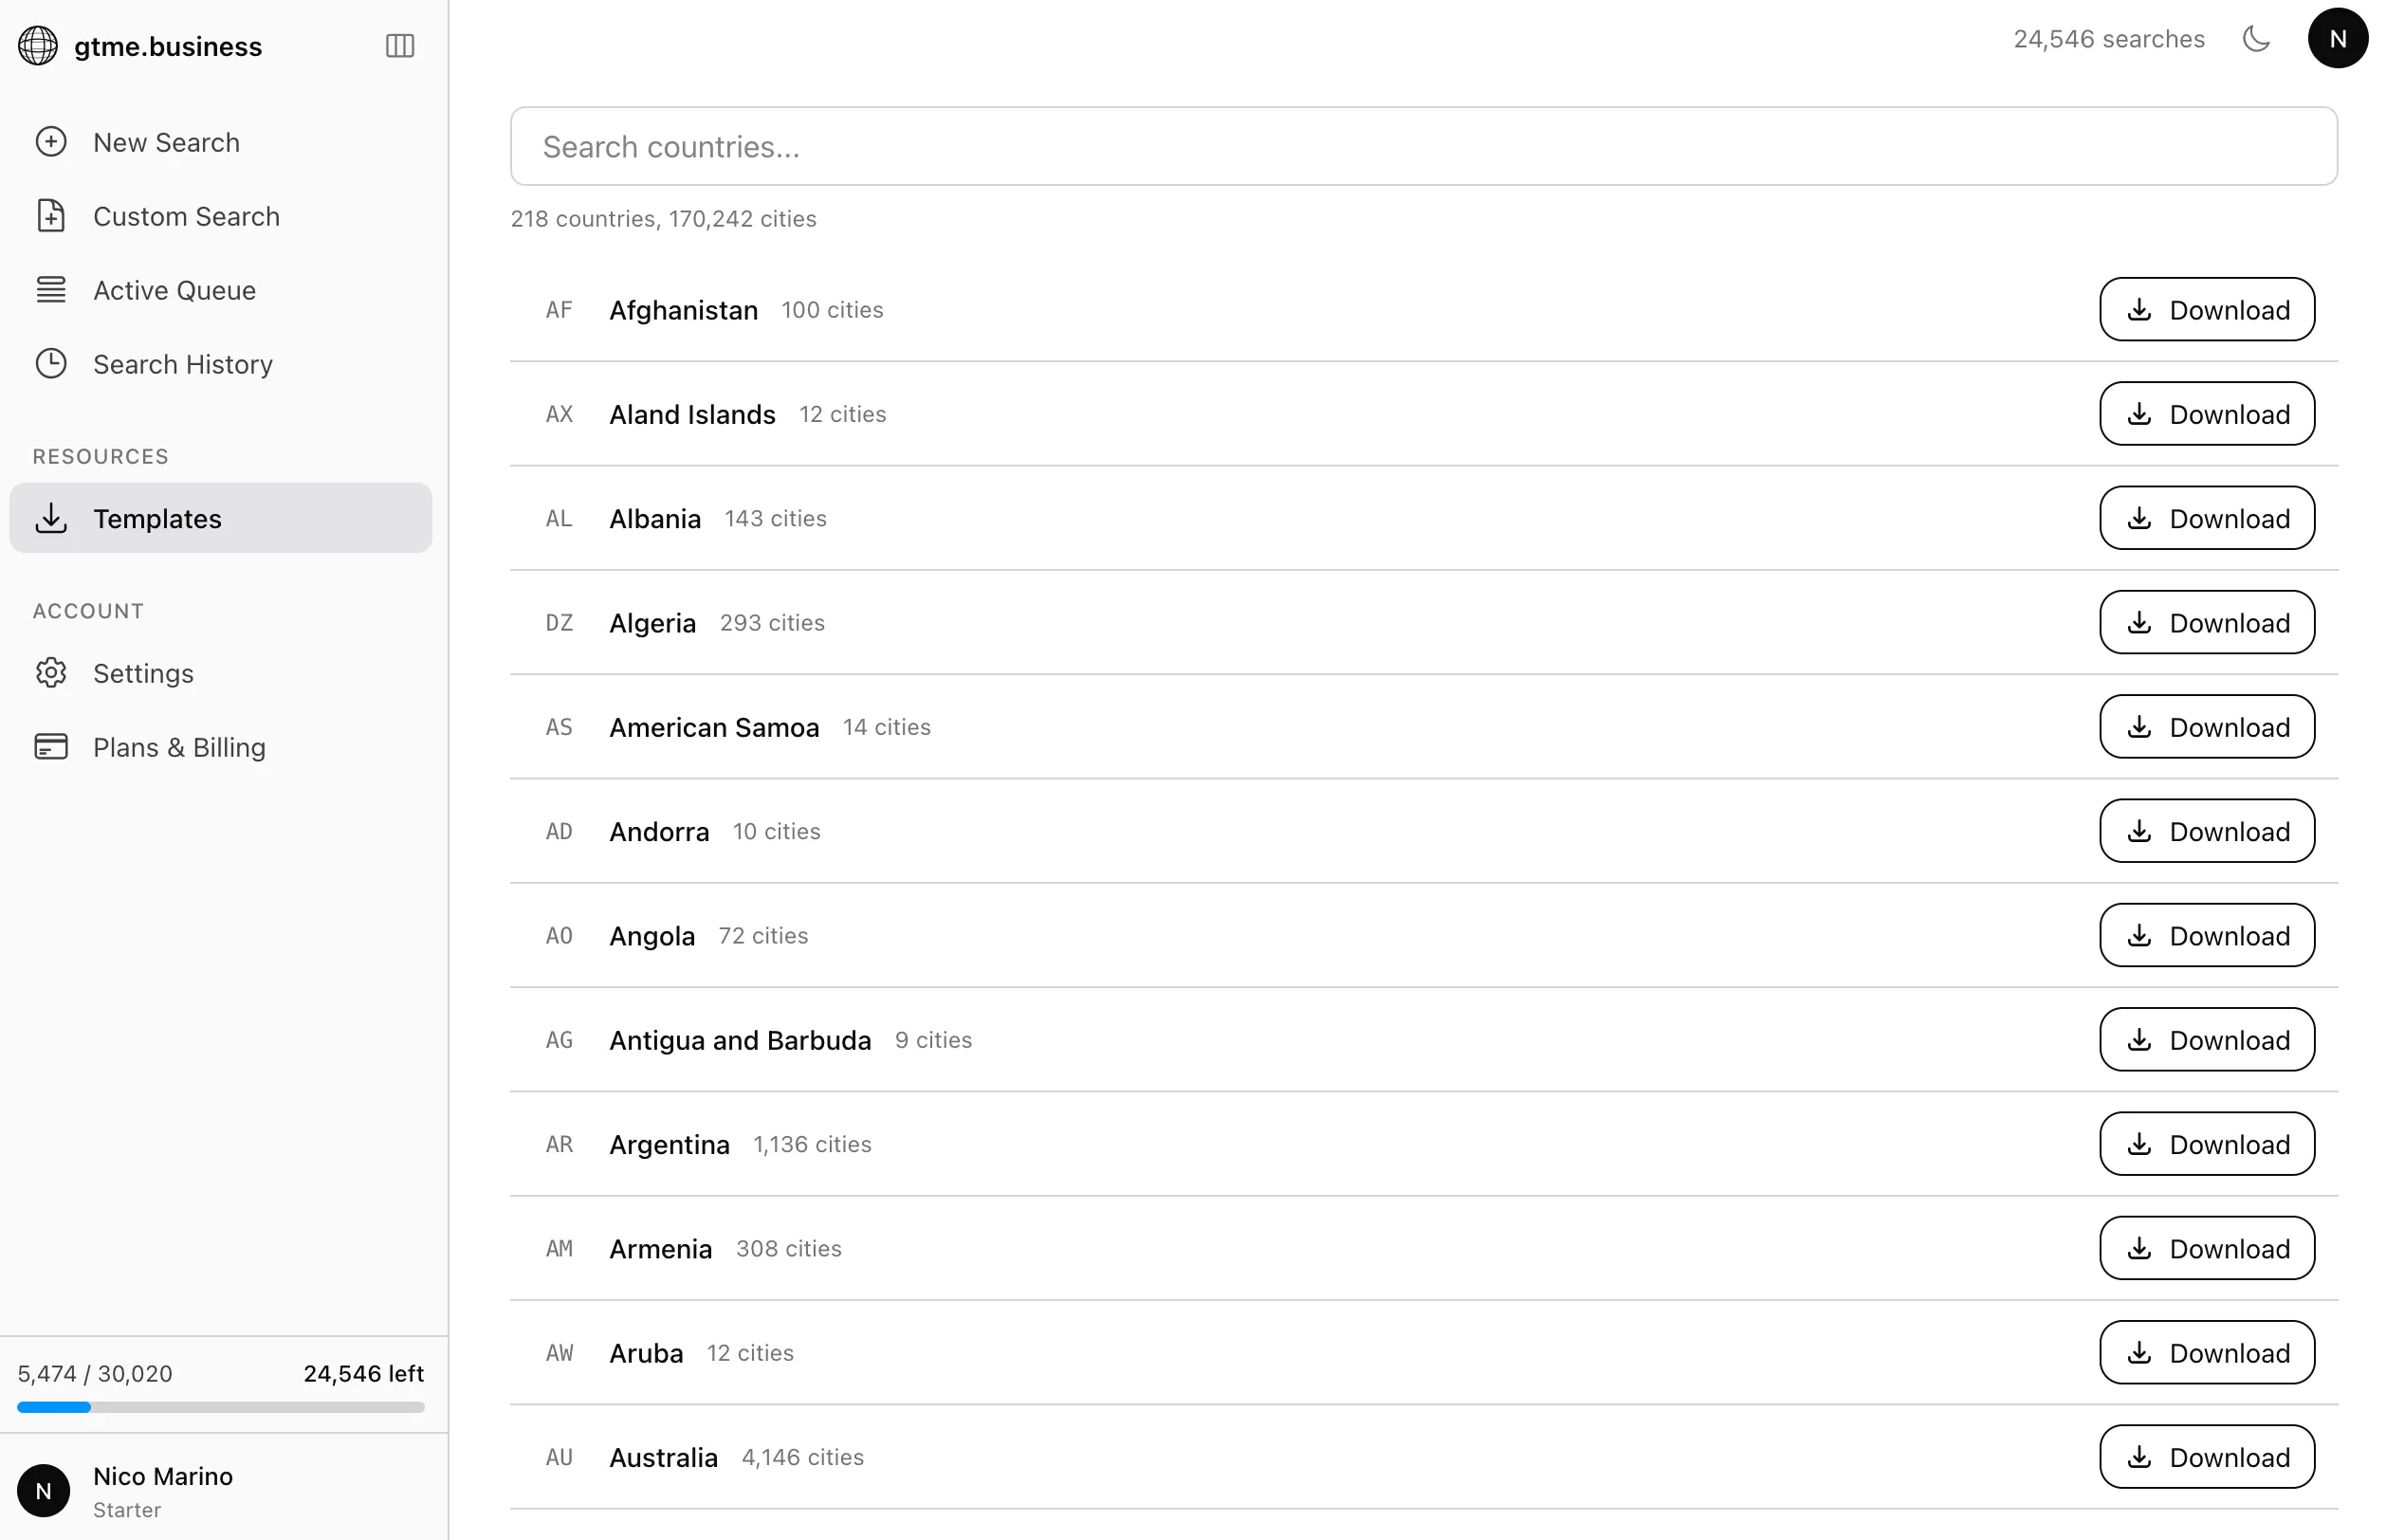Image resolution: width=2386 pixels, height=1540 pixels.
Task: Download the Afghanistan template
Action: (x=2206, y=310)
